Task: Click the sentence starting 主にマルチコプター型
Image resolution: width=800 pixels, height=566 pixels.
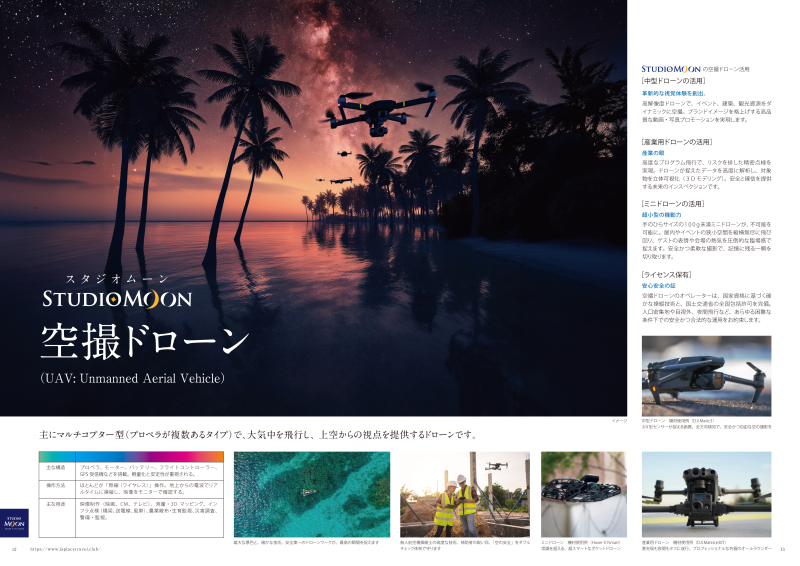Action: click(259, 435)
